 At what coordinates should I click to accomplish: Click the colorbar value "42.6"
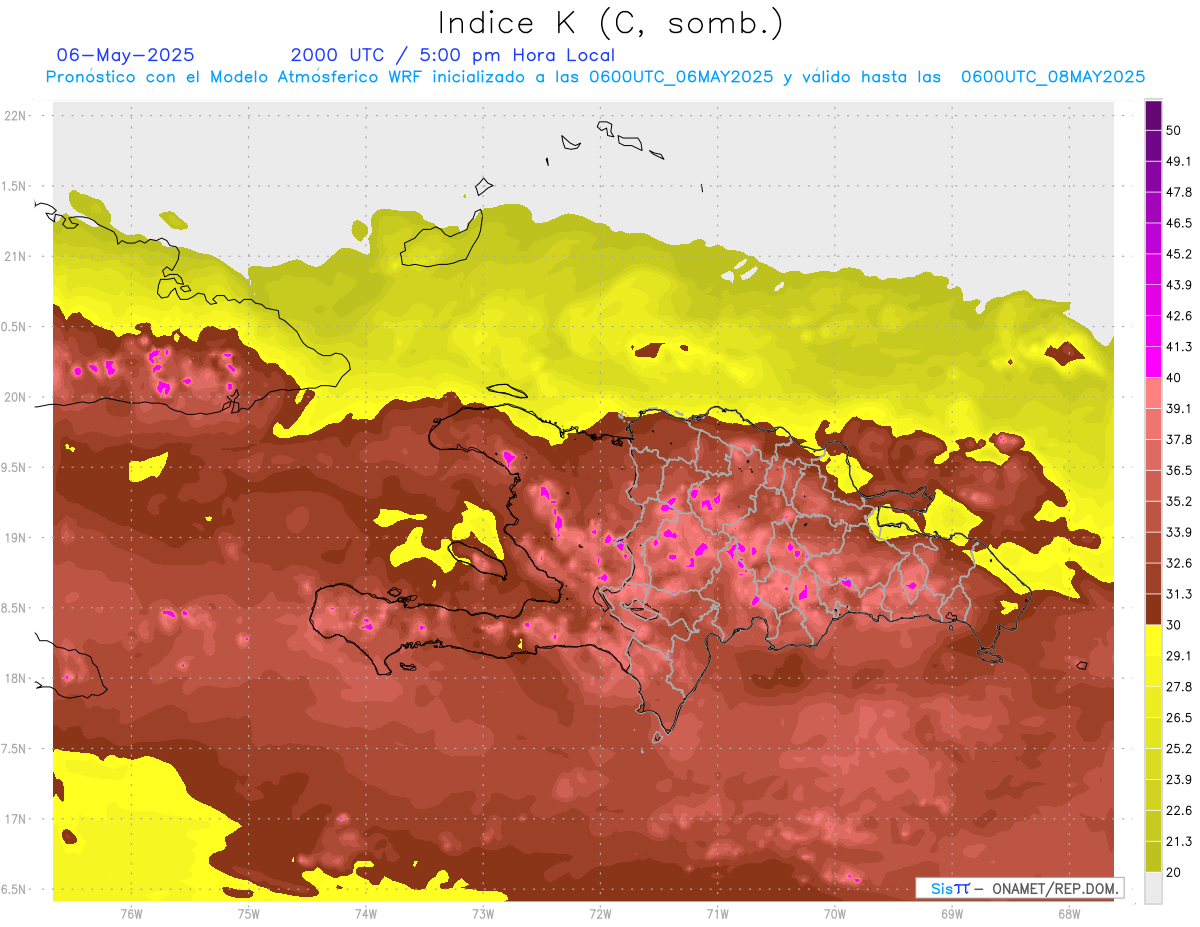click(1179, 316)
